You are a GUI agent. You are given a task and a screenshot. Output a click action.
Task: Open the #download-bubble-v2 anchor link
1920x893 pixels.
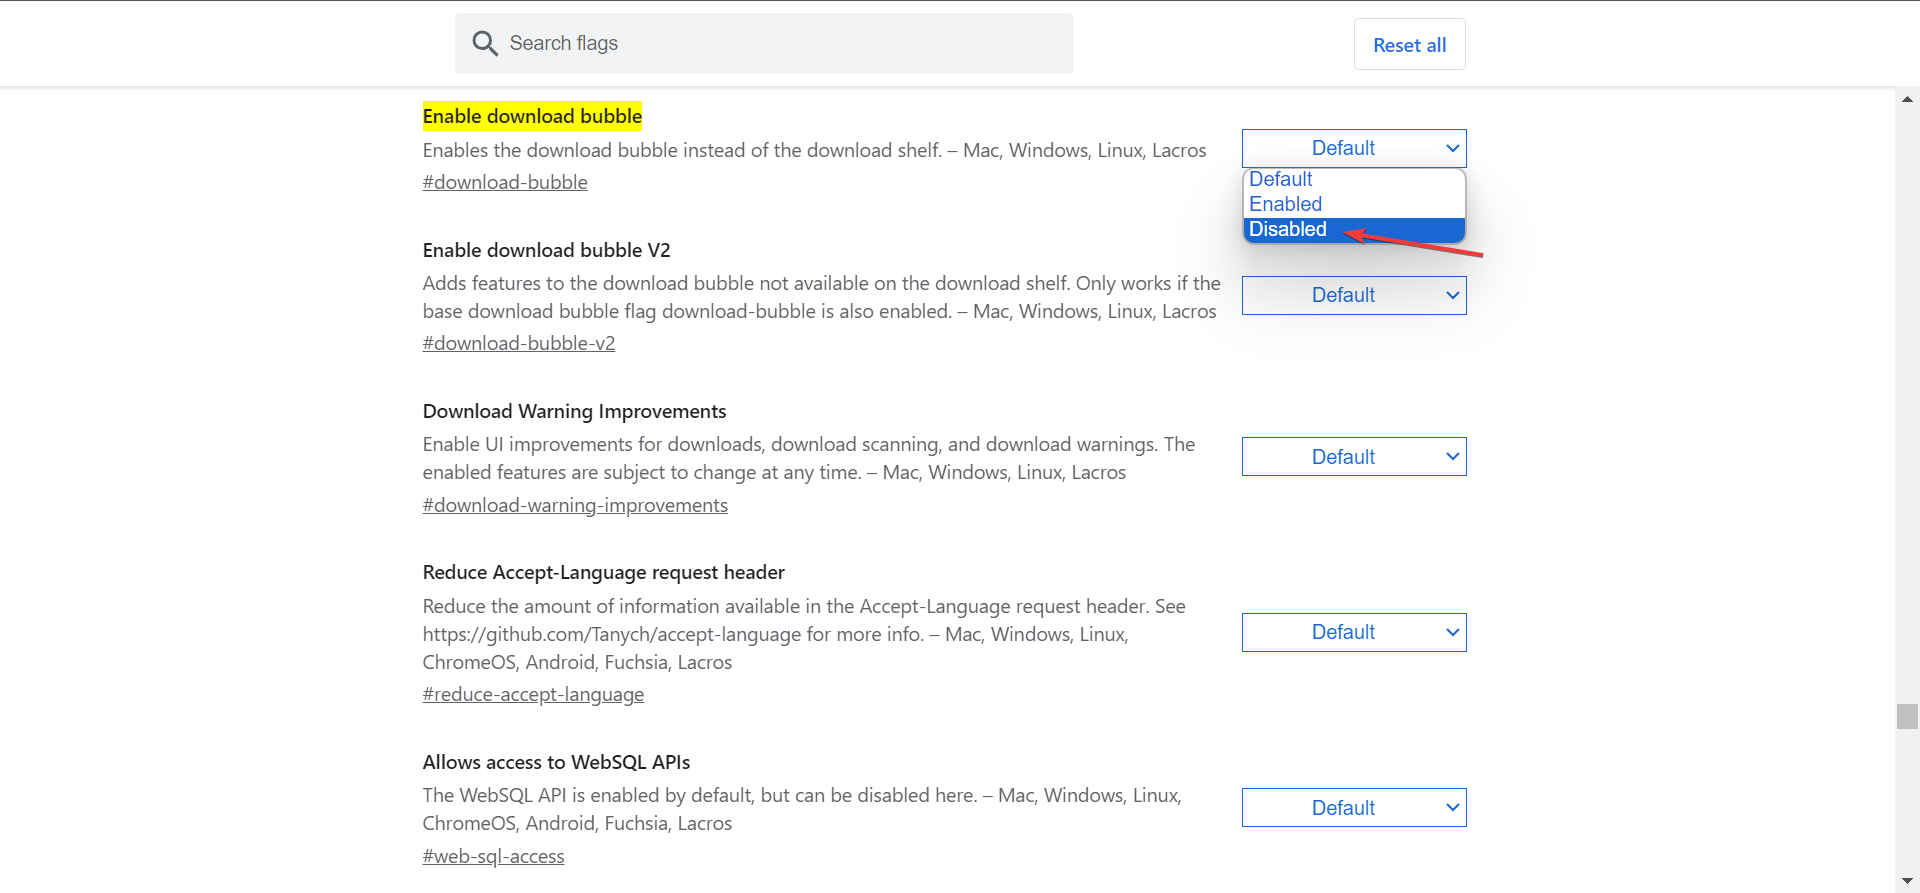(519, 344)
